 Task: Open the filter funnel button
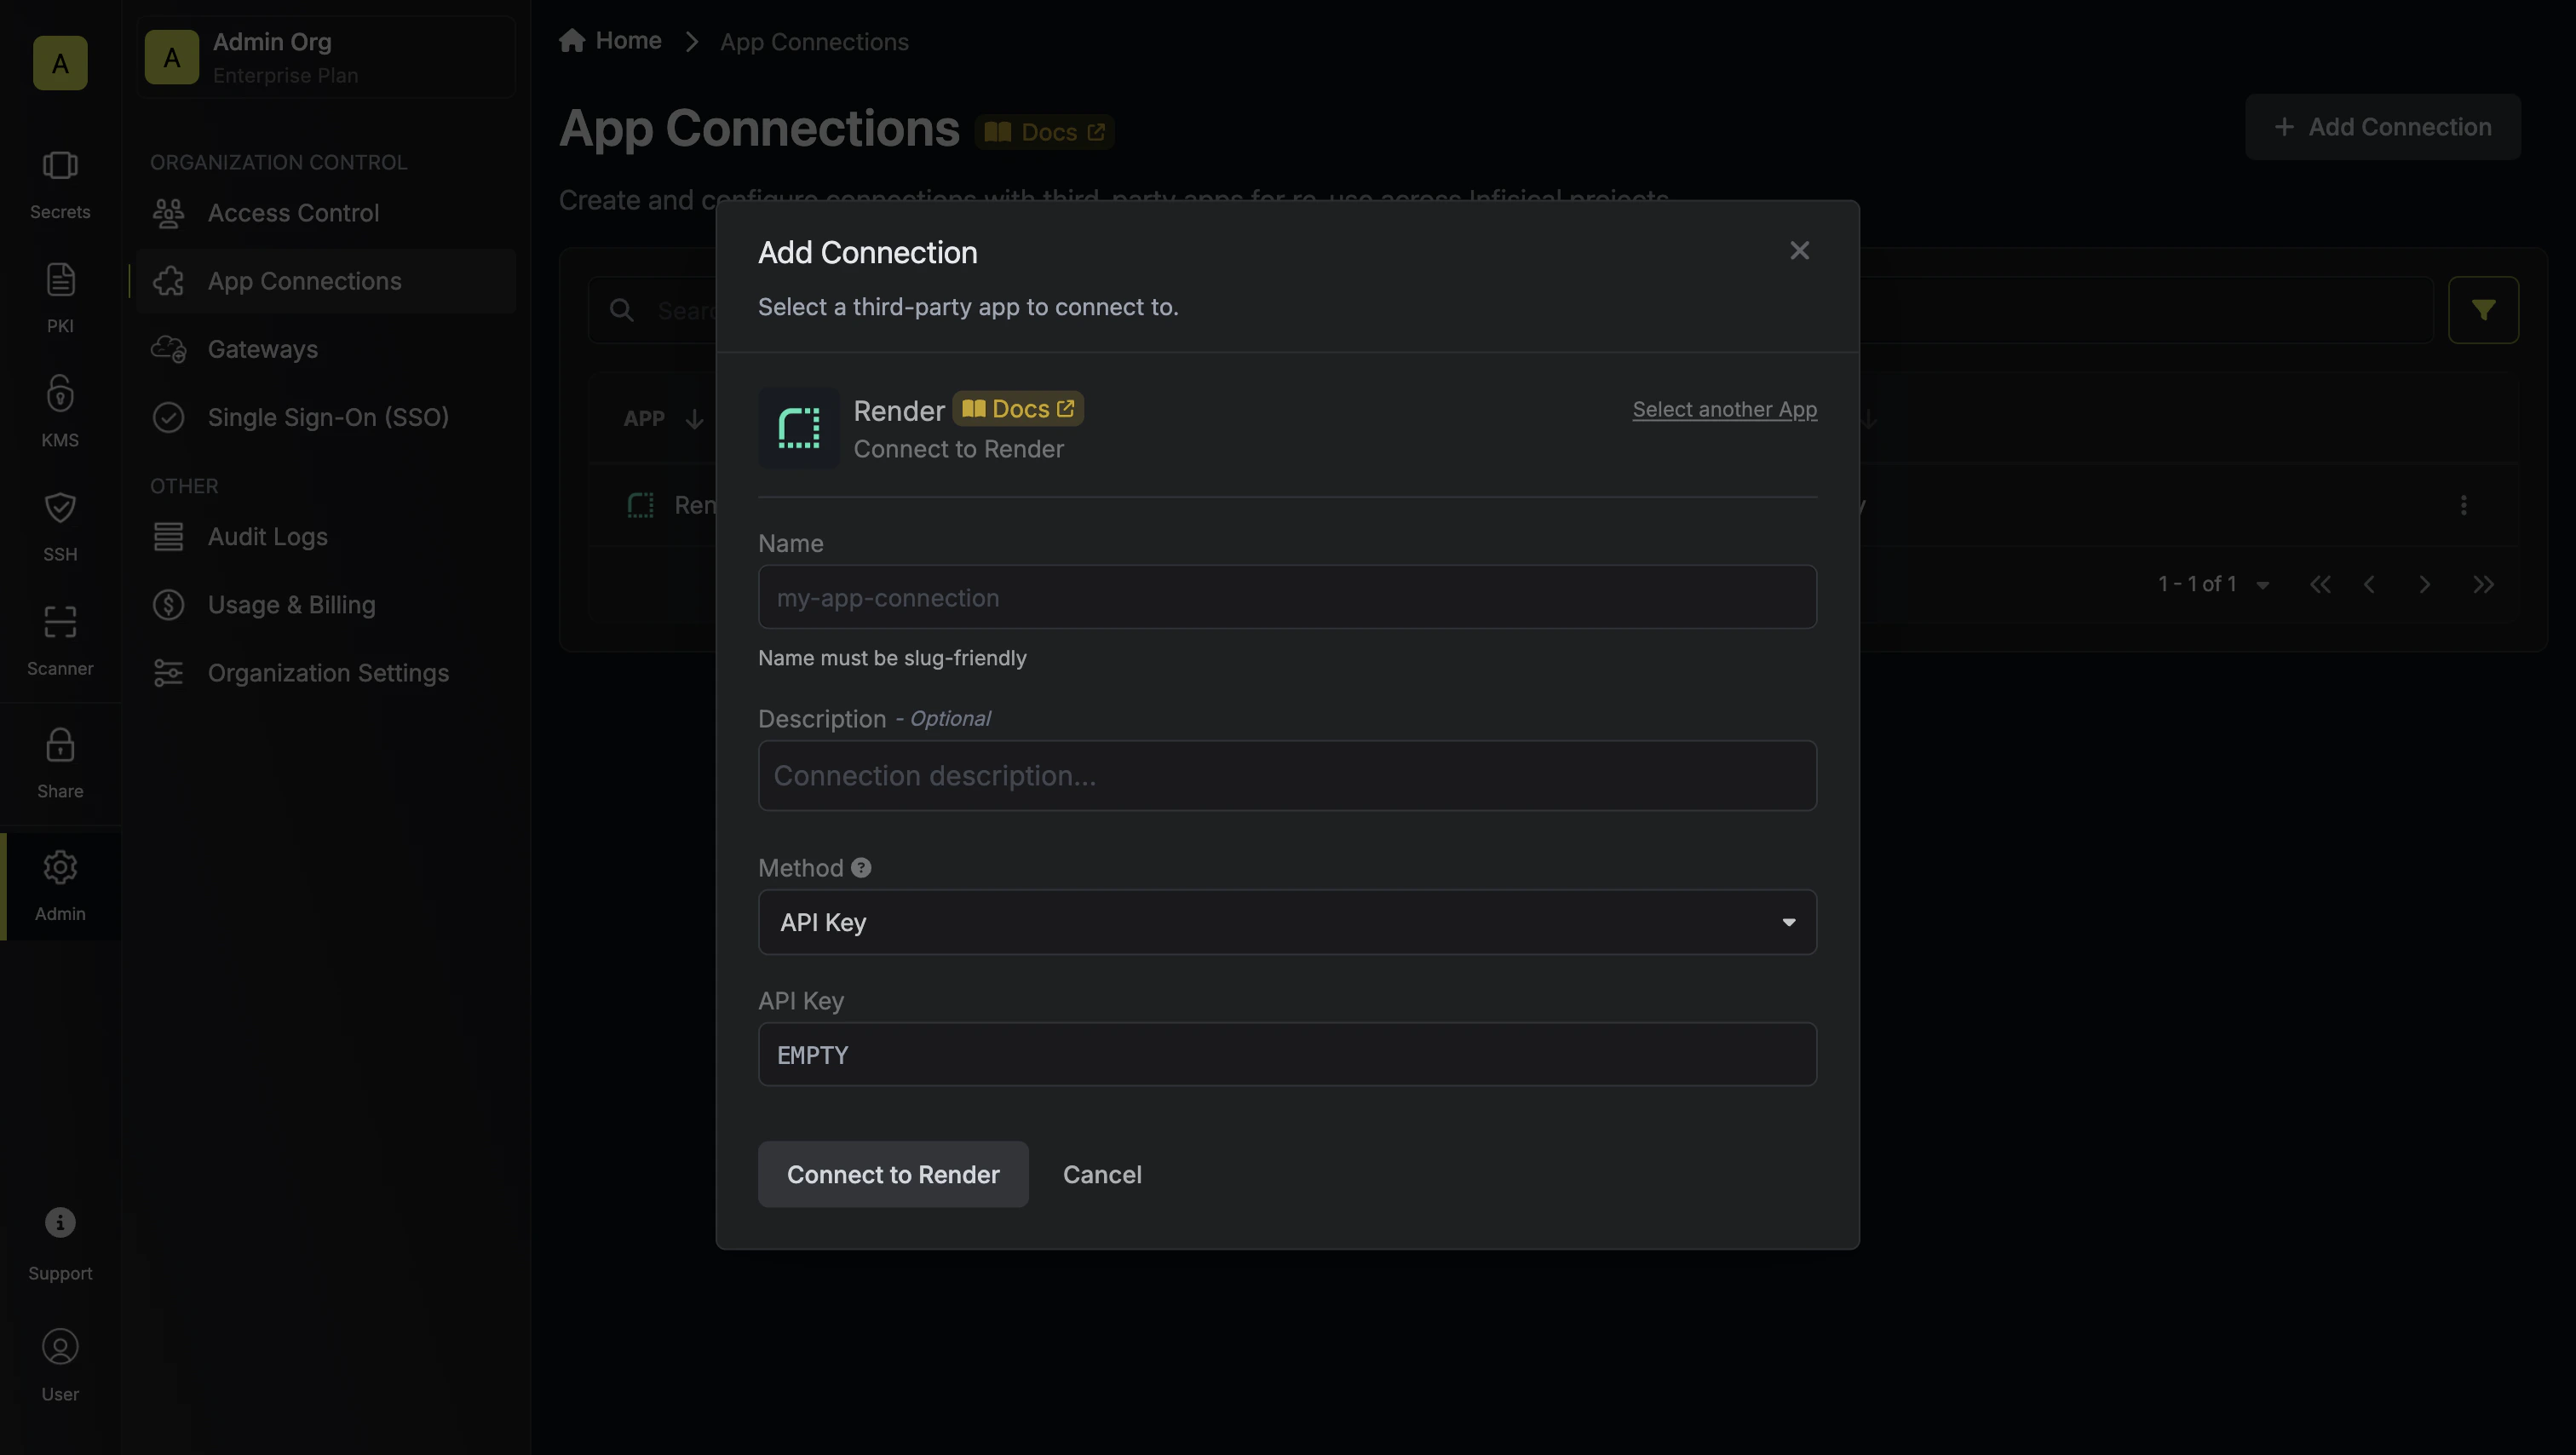(2483, 310)
